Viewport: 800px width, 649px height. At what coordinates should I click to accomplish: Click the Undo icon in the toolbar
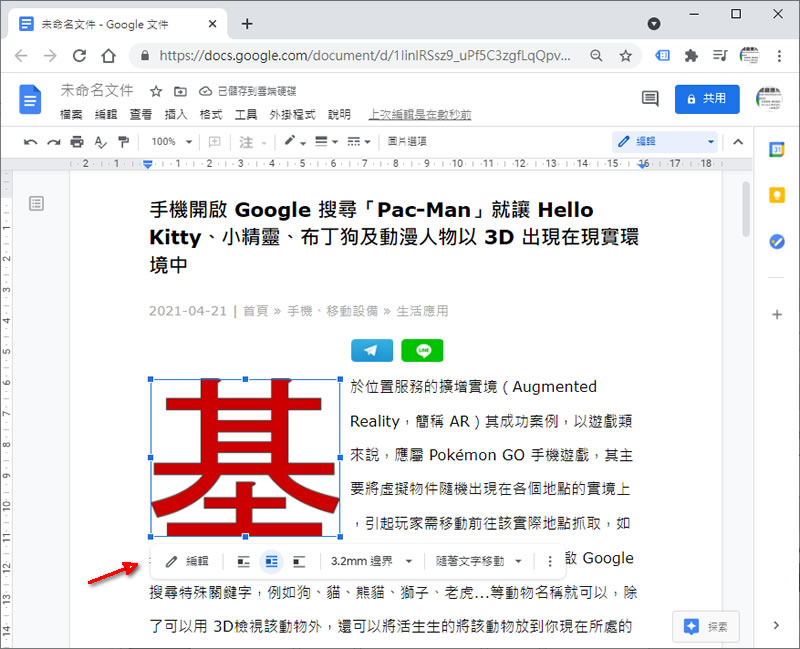coord(31,142)
